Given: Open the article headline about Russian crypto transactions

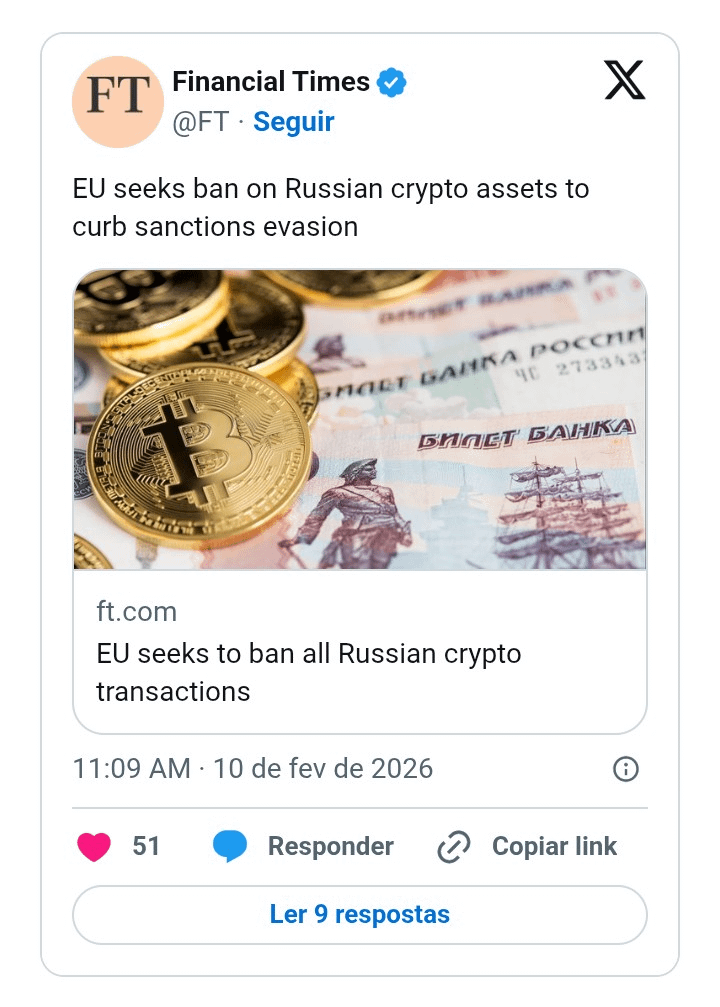Looking at the screenshot, I should [309, 672].
